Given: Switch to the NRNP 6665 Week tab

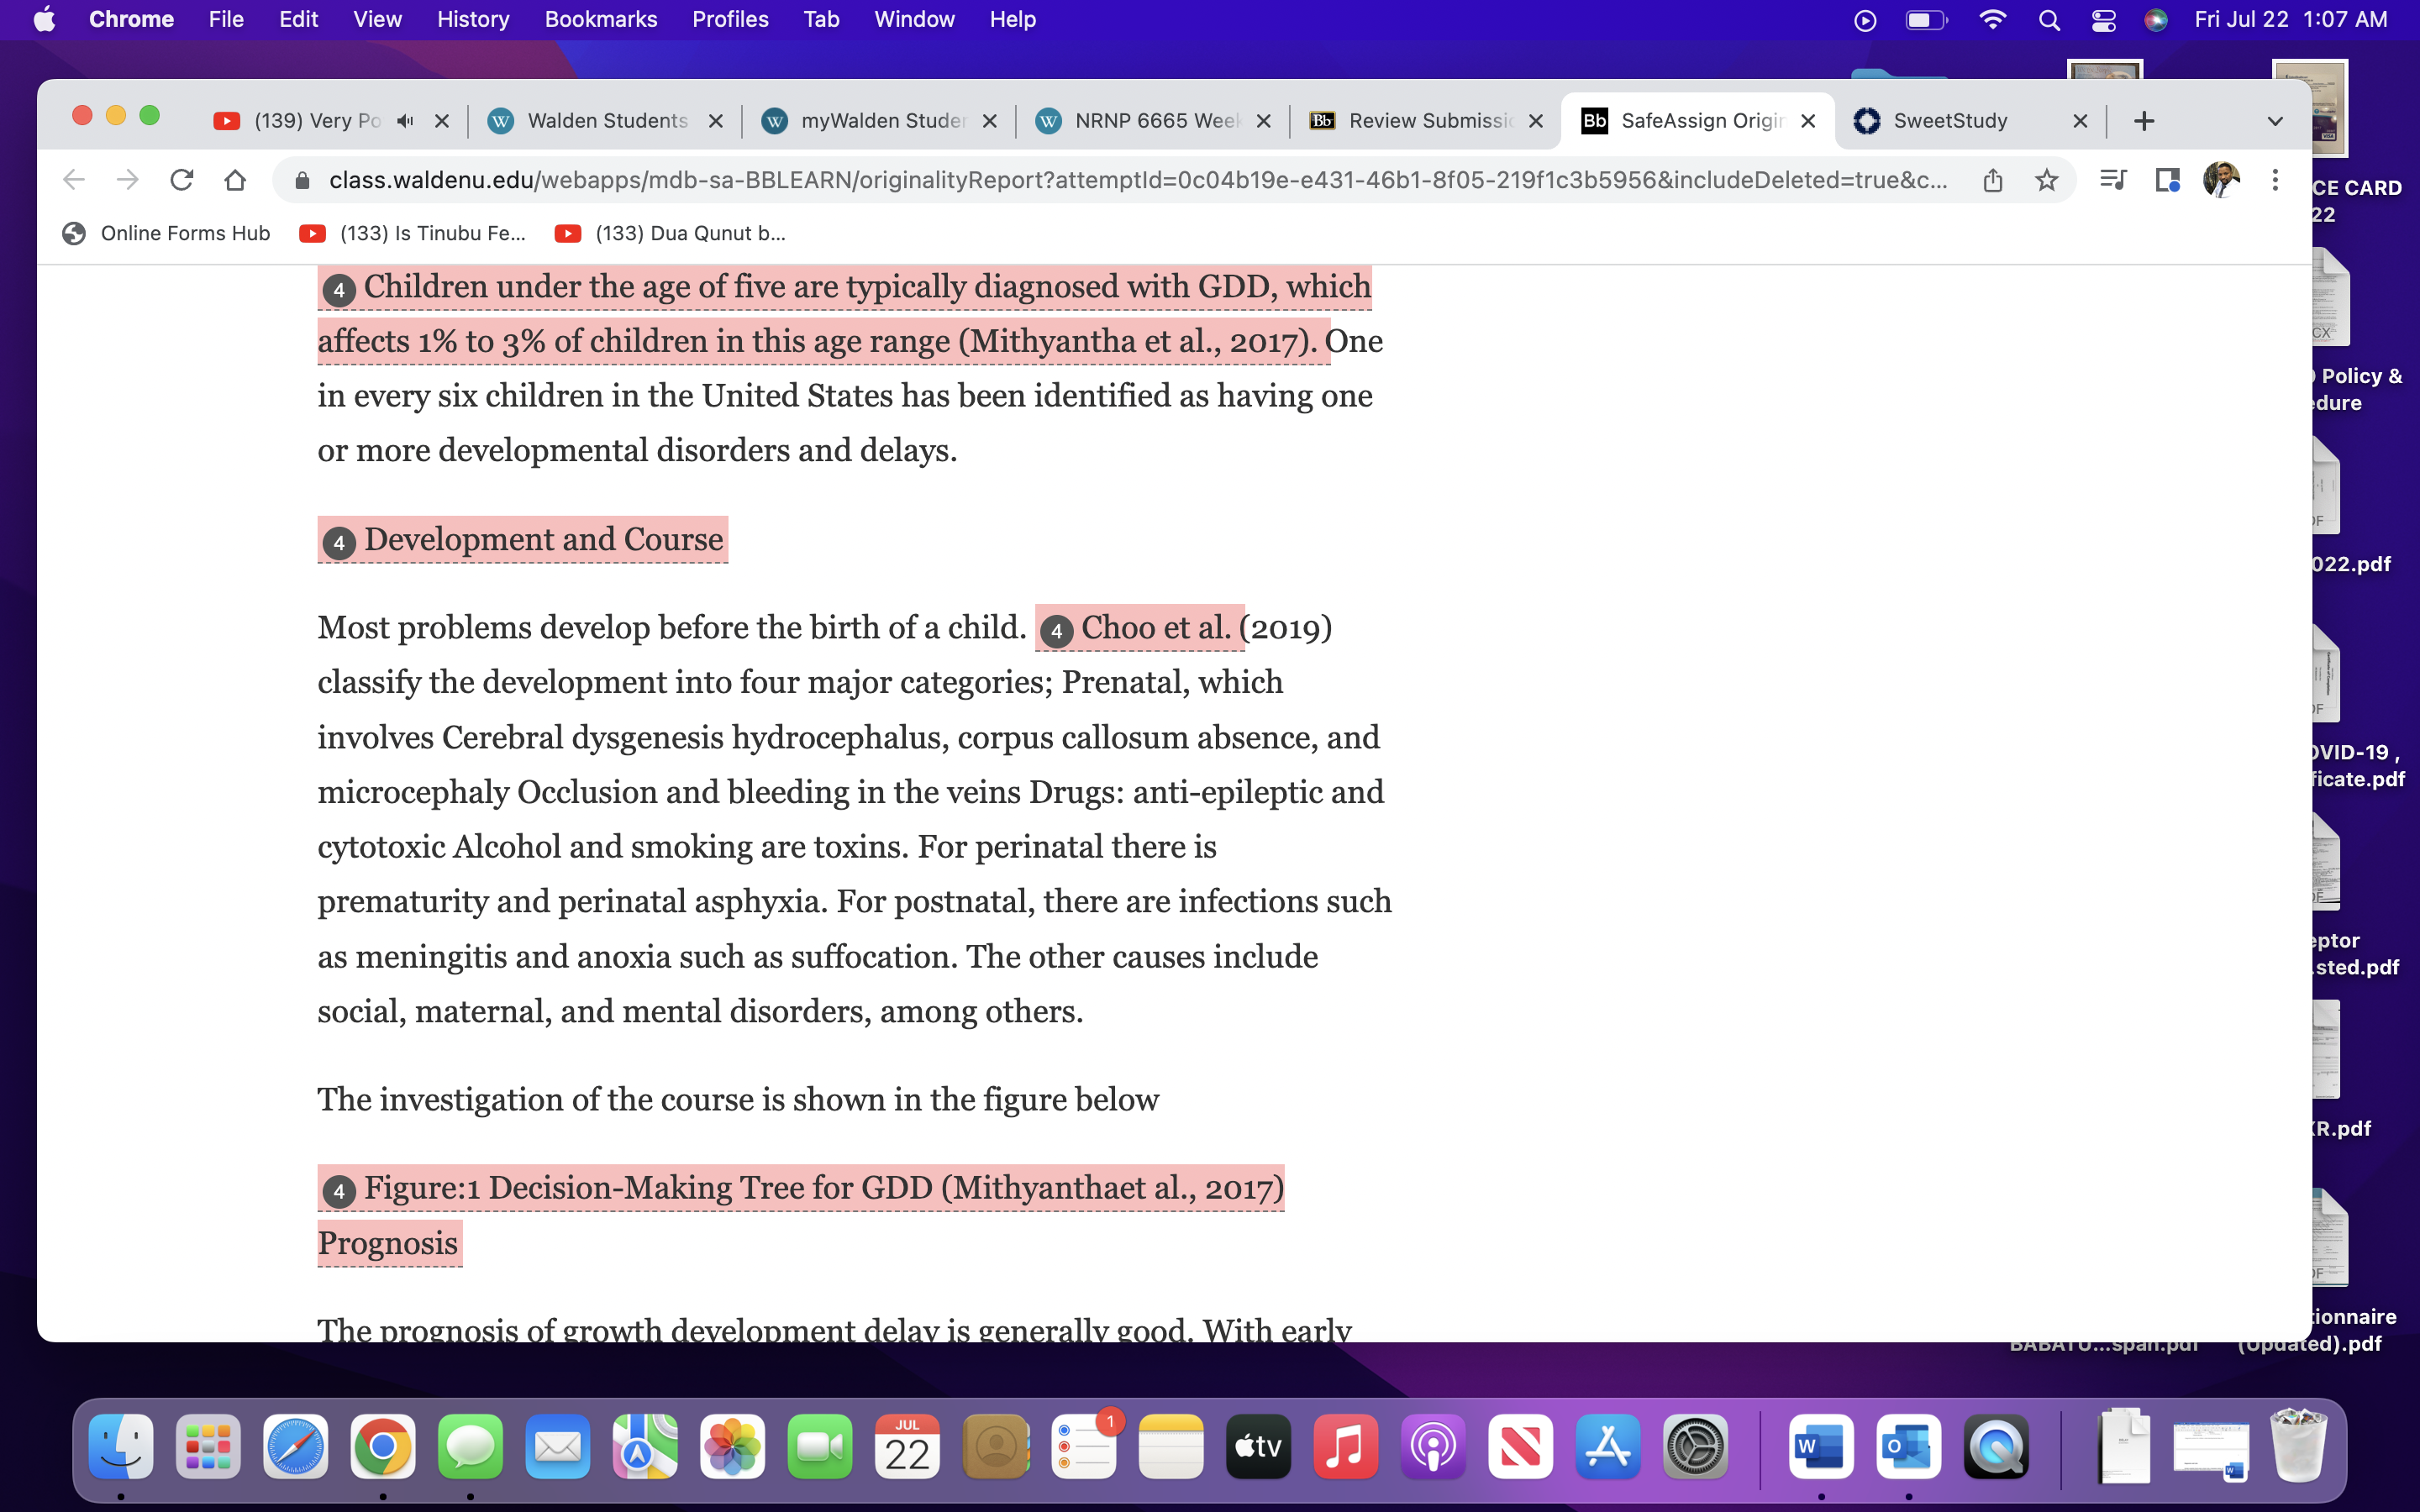Looking at the screenshot, I should tap(1152, 121).
